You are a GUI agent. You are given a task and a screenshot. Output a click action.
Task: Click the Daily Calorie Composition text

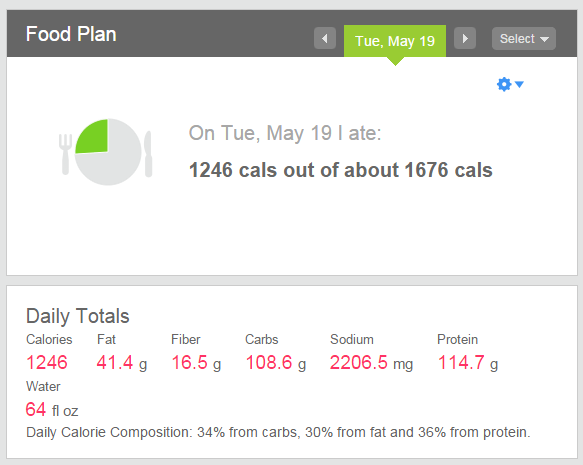pos(278,432)
